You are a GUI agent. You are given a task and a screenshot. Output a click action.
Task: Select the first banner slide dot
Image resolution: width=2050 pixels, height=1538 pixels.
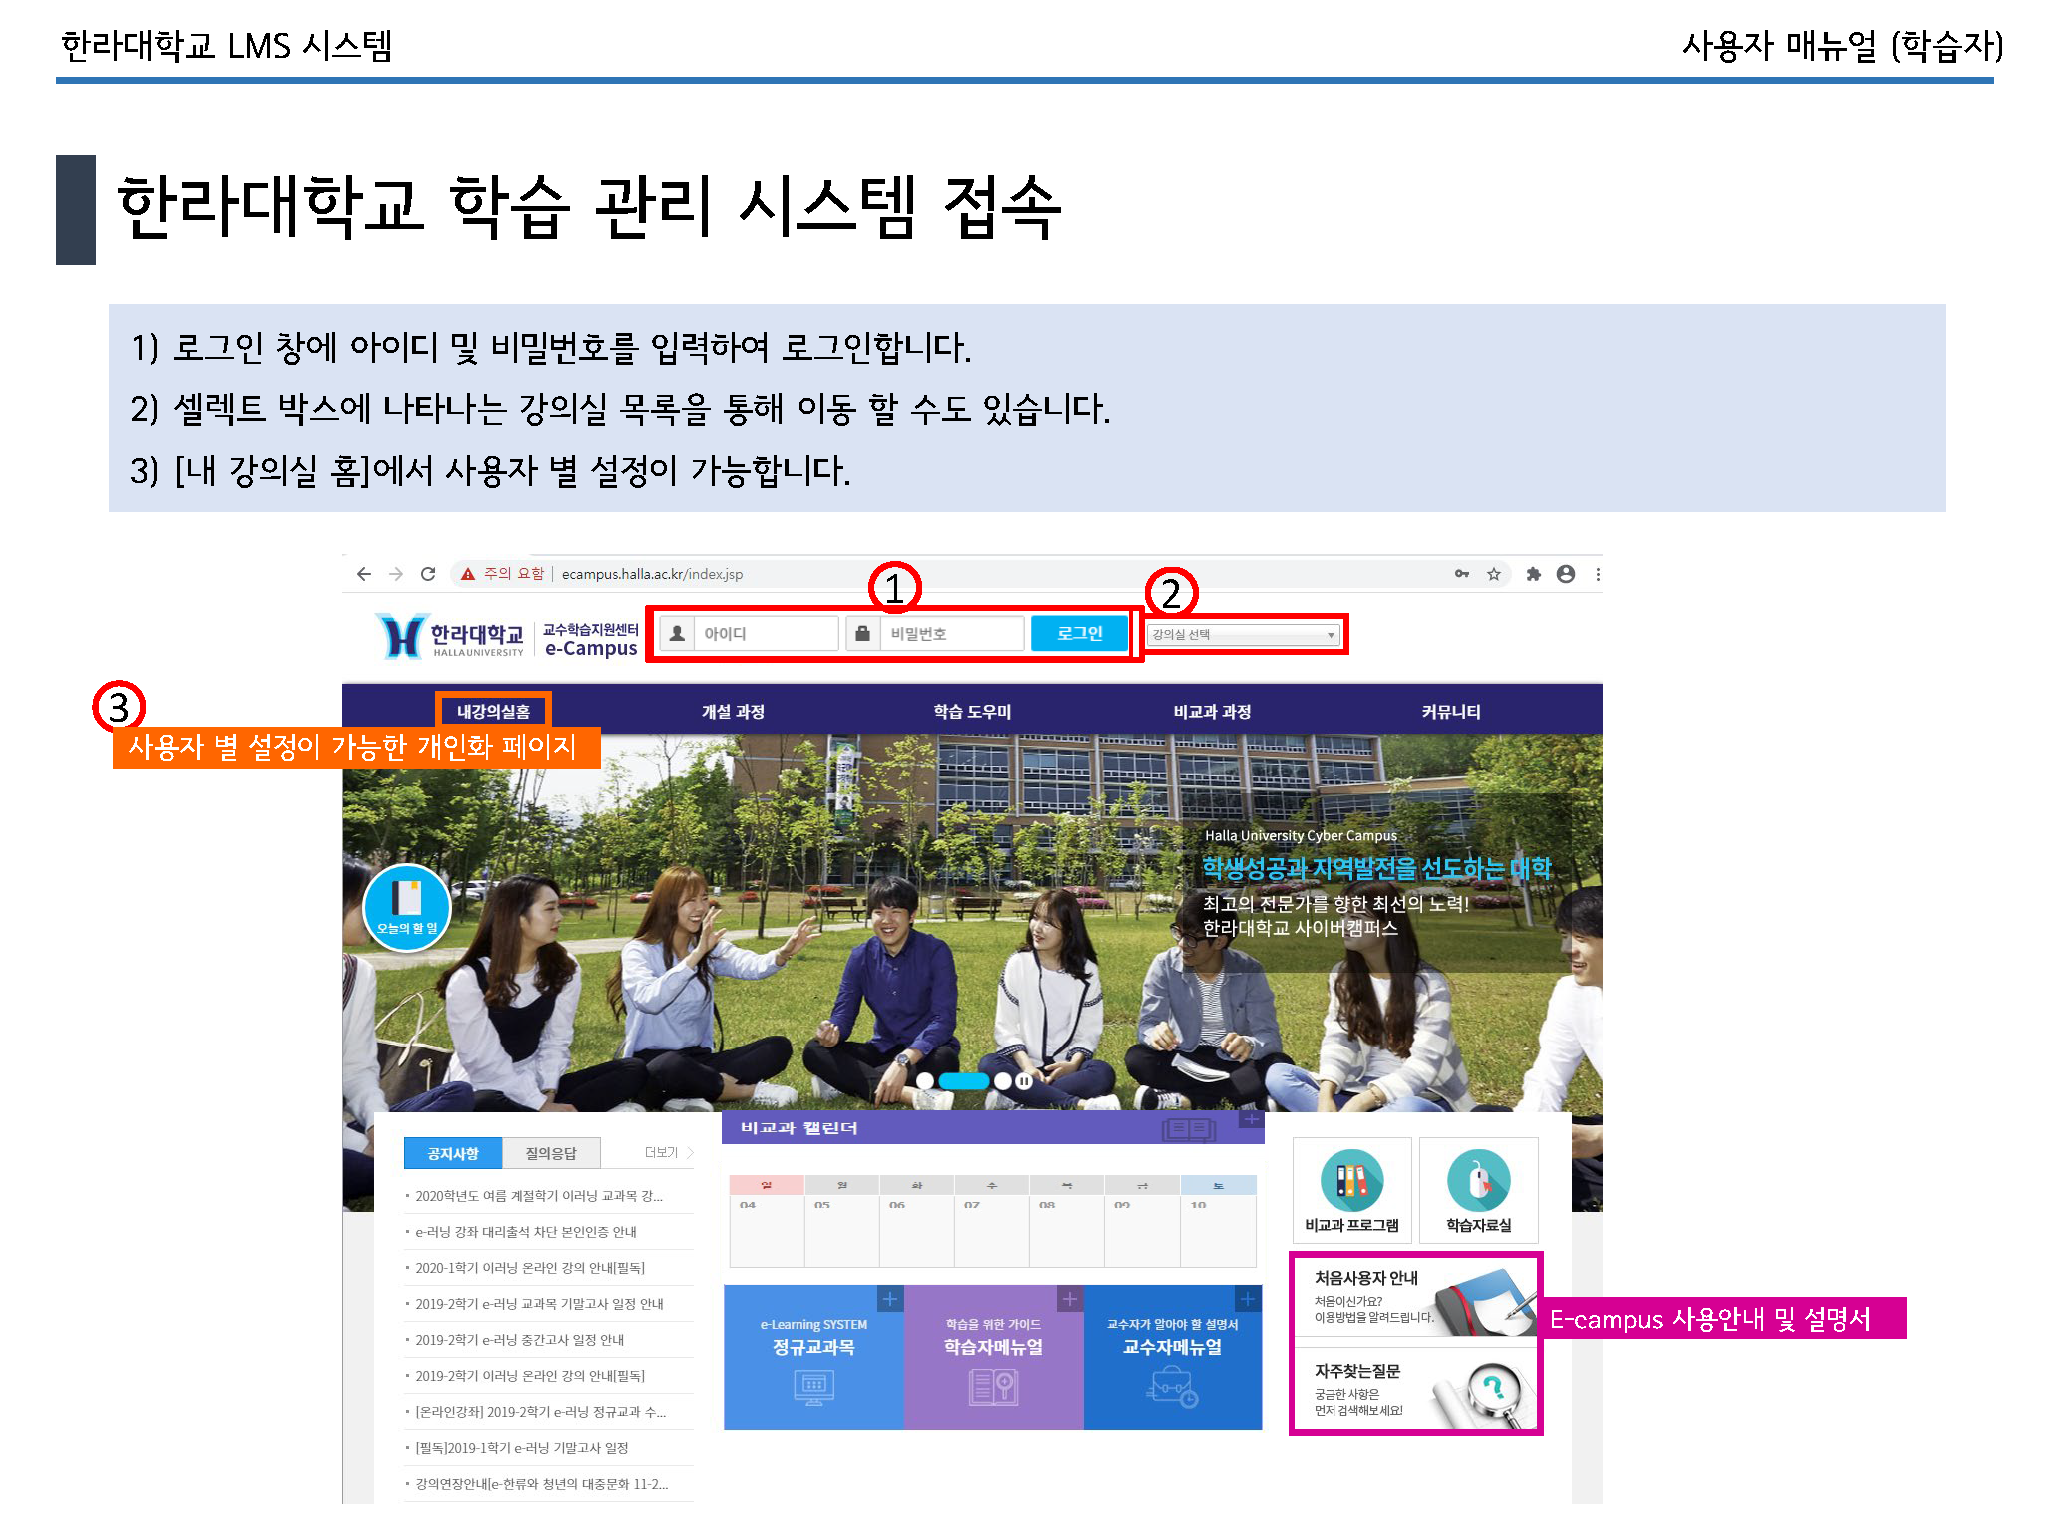point(925,1081)
